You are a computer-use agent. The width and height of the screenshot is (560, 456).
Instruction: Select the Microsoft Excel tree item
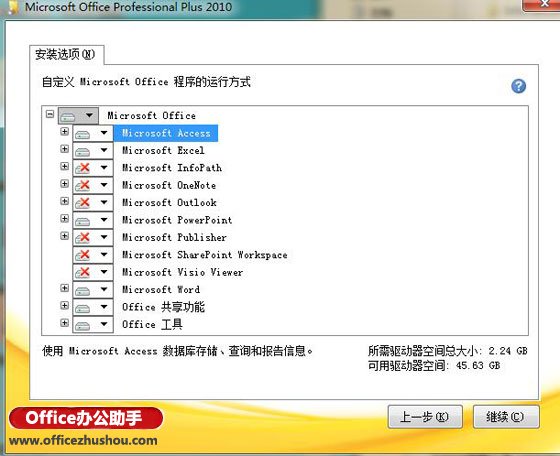pyautogui.click(x=163, y=150)
